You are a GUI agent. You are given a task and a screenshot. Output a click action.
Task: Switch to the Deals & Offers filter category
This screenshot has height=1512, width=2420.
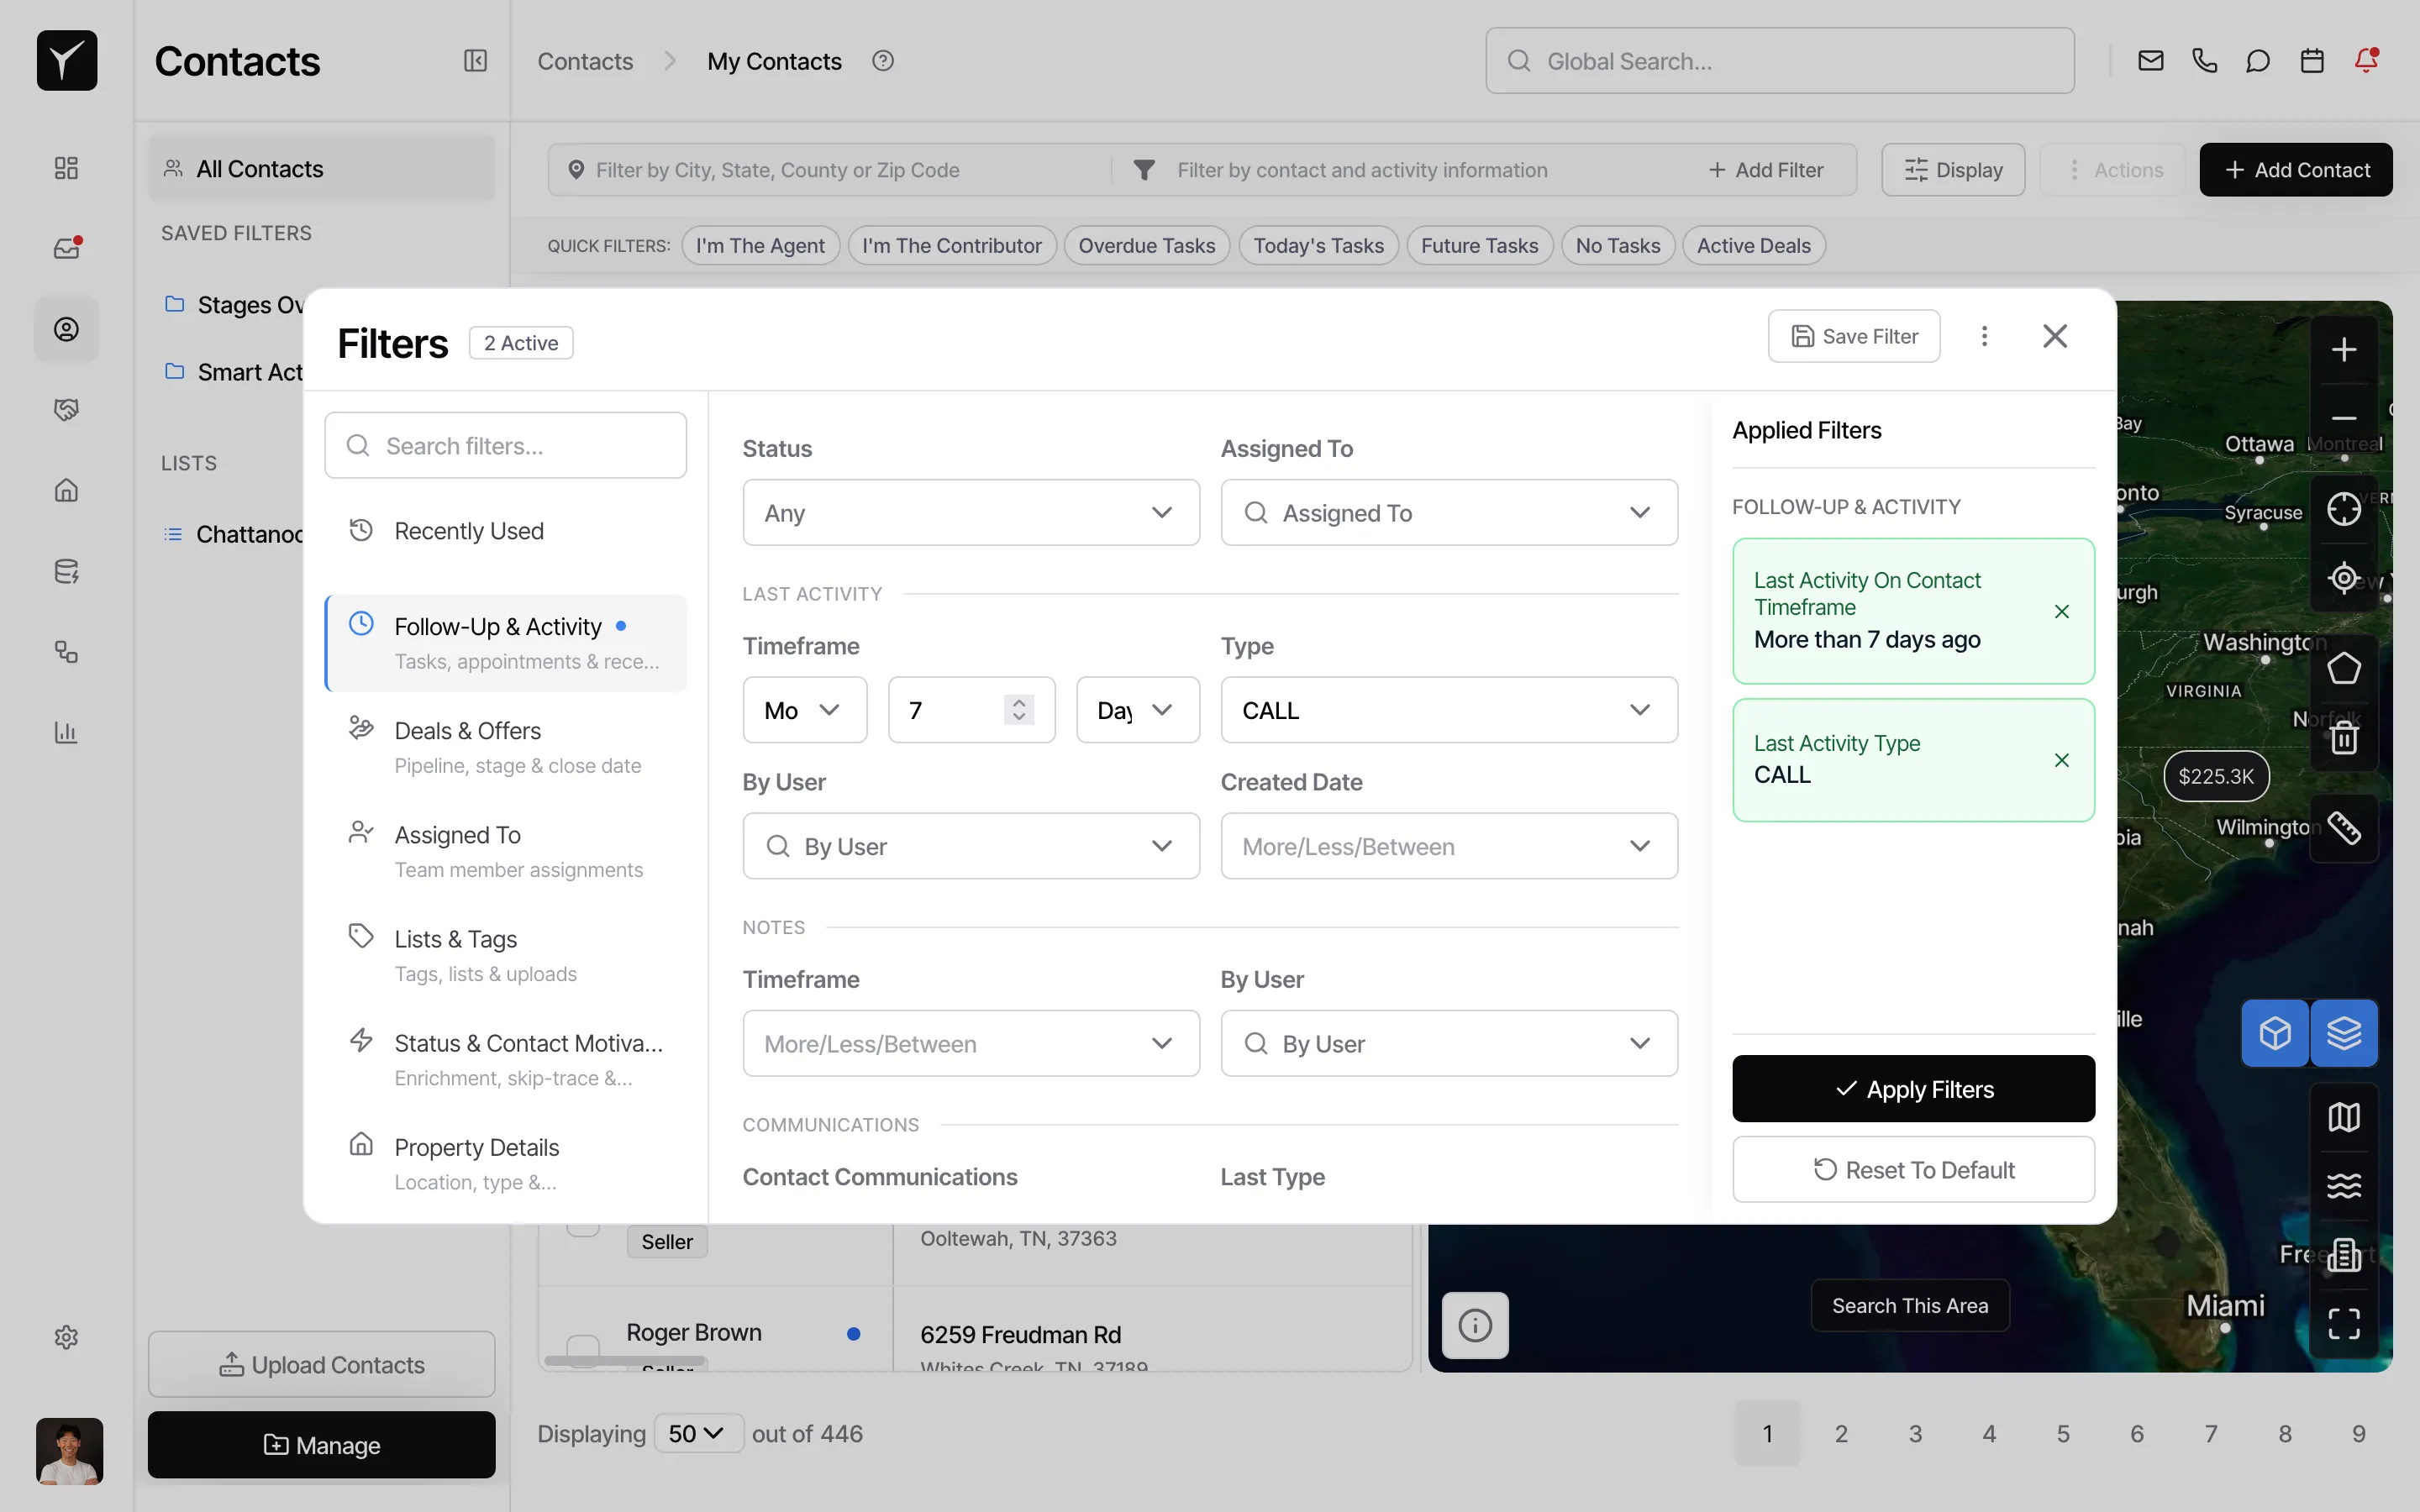[505, 745]
